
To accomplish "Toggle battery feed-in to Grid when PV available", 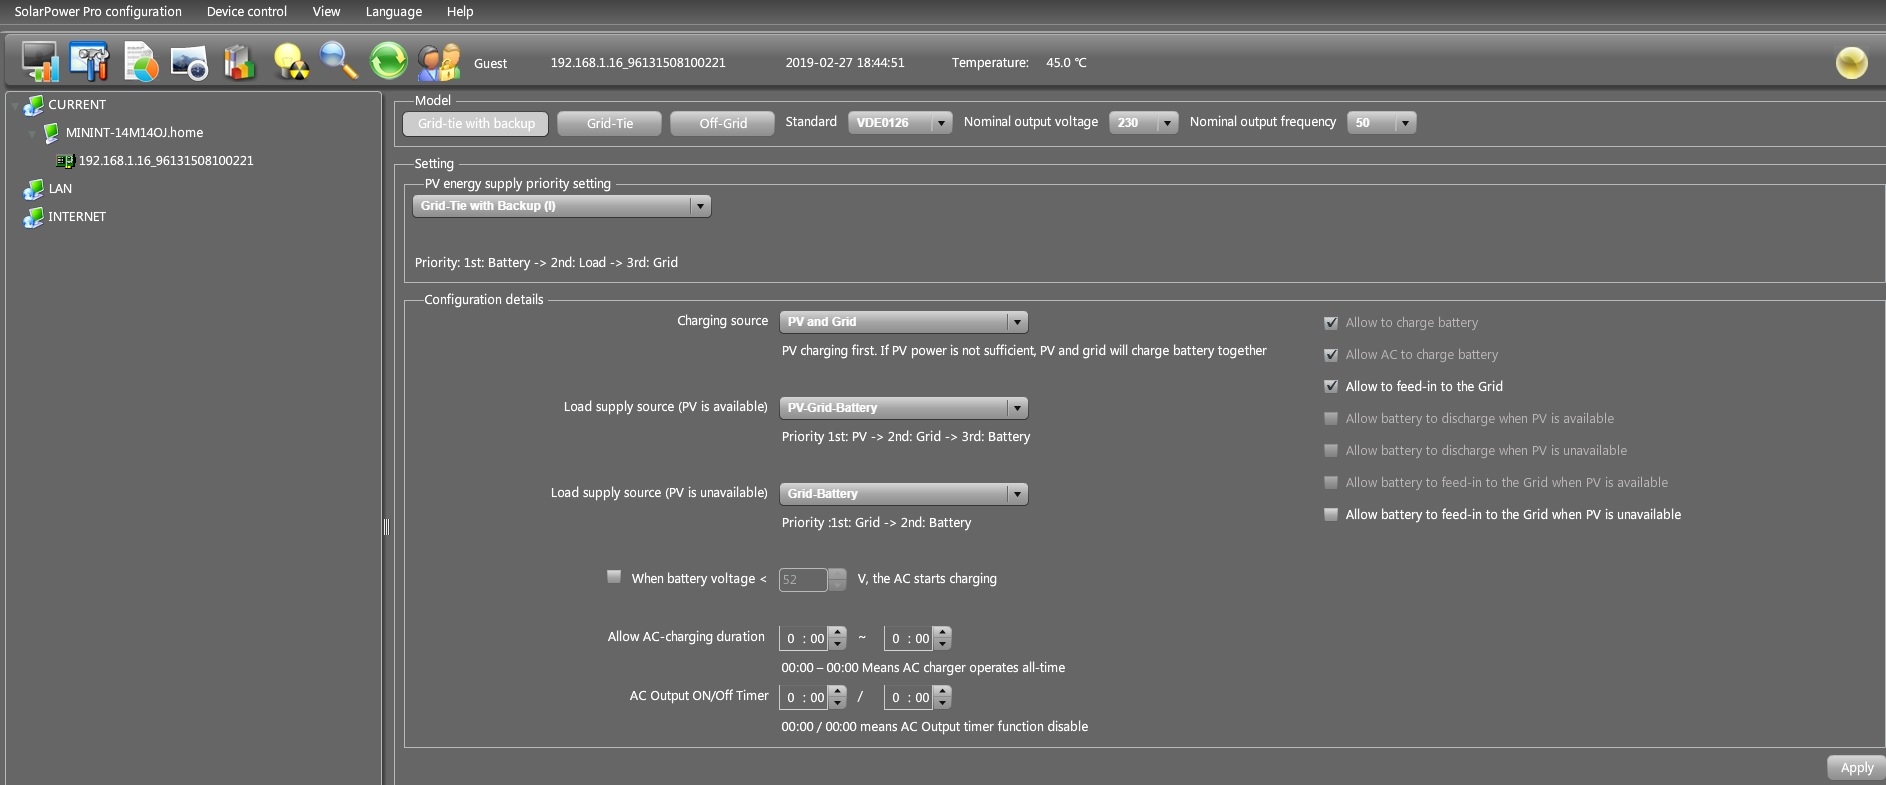I will click(1330, 482).
